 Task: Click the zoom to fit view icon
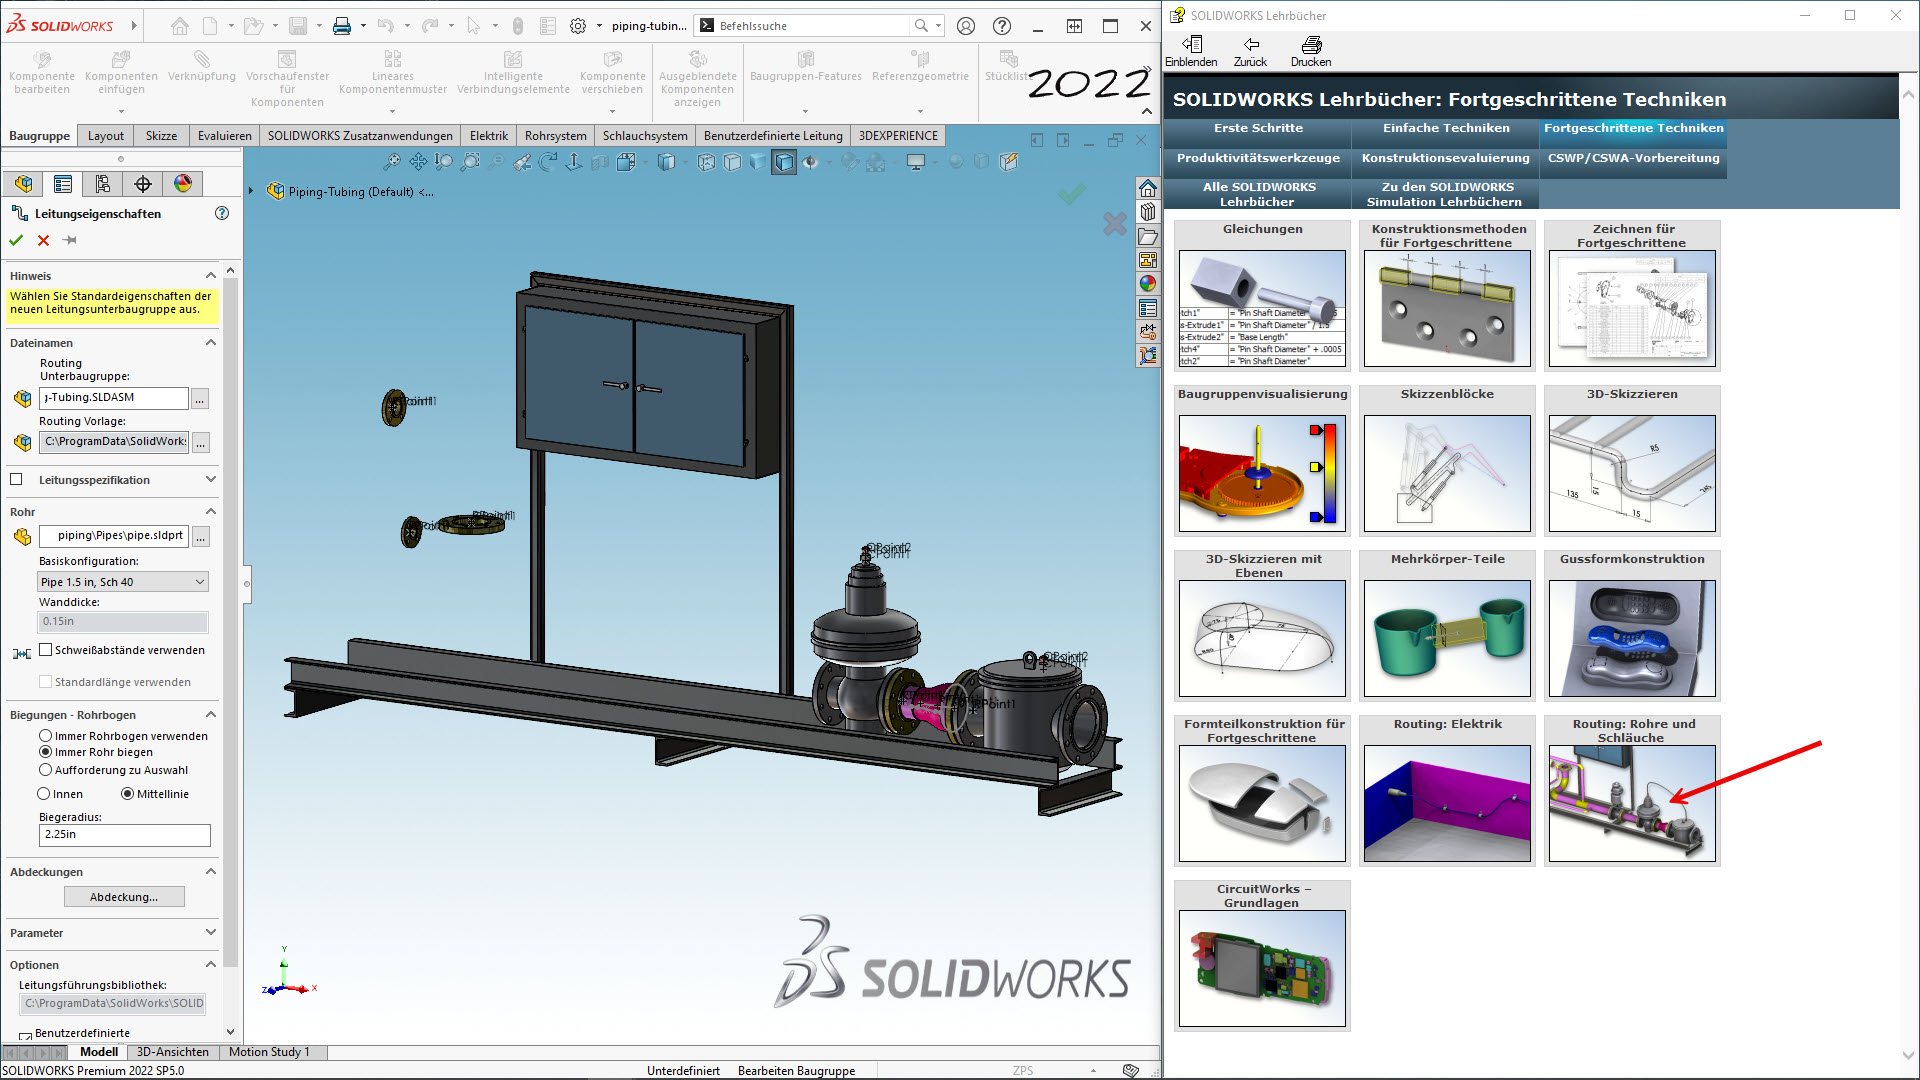(392, 162)
